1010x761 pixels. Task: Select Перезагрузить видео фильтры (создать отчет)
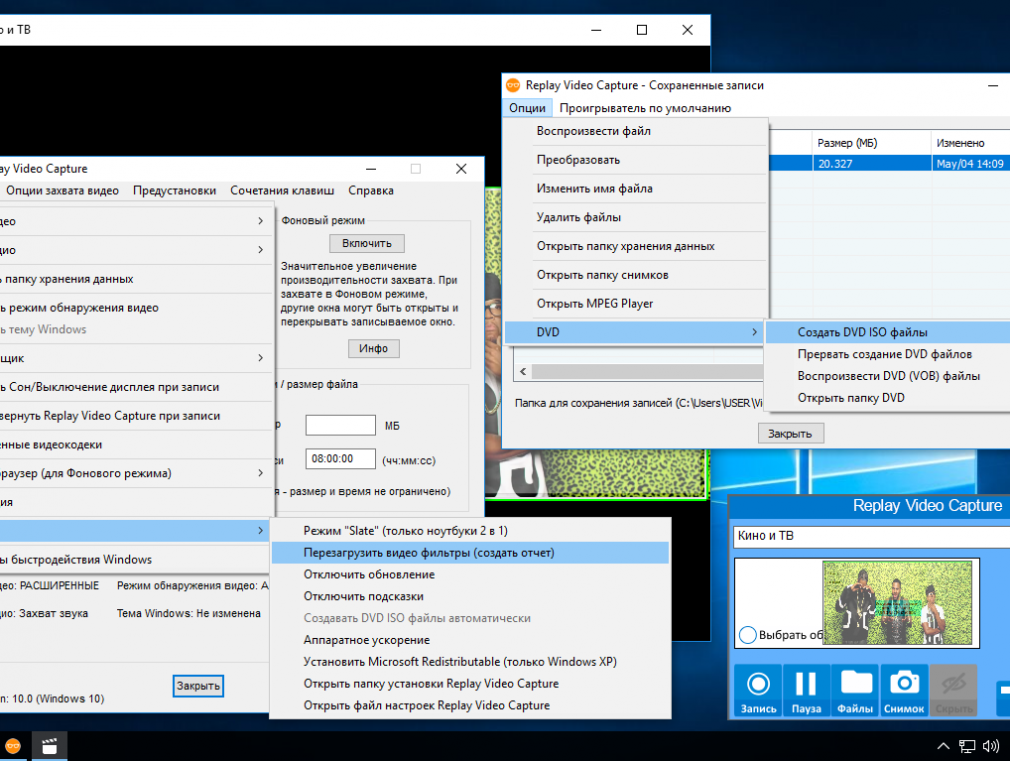470,553
